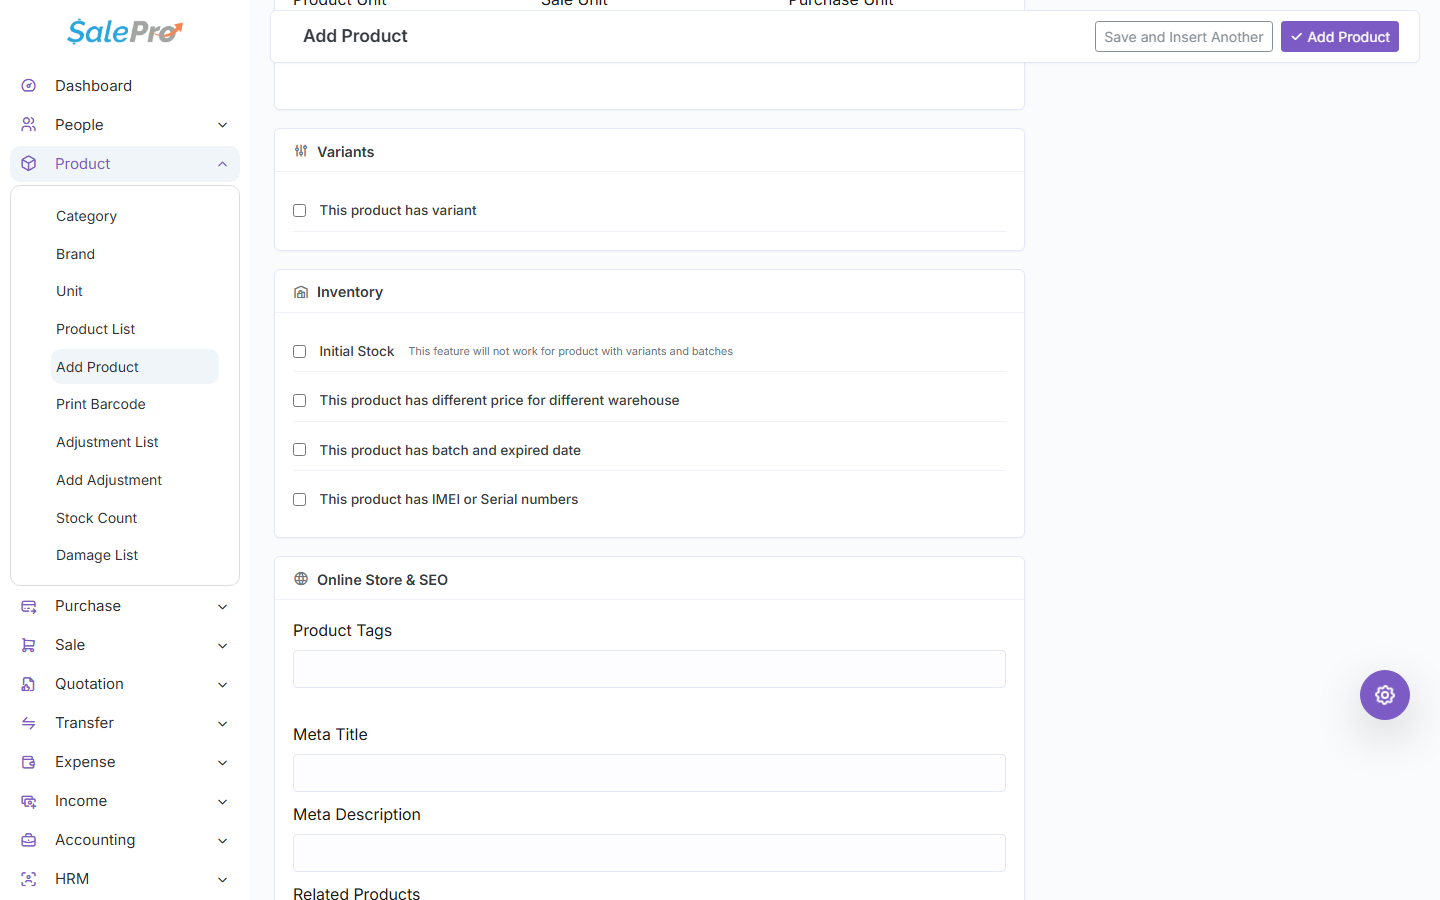Expand the Sale menu chevron
The width and height of the screenshot is (1440, 900).
(223, 646)
